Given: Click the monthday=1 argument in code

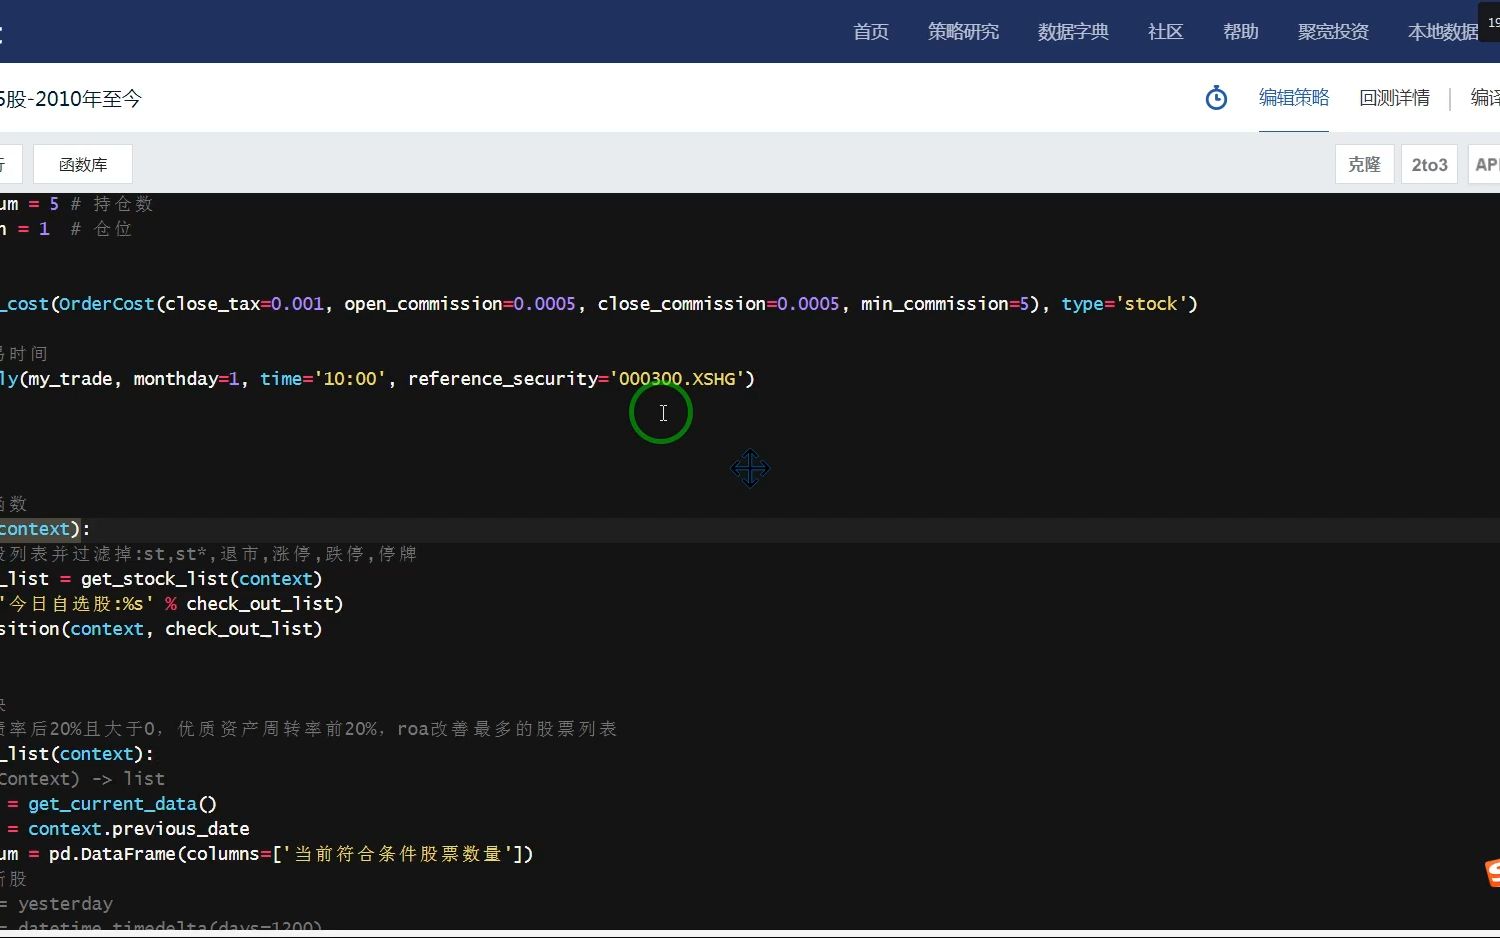Looking at the screenshot, I should click(186, 379).
